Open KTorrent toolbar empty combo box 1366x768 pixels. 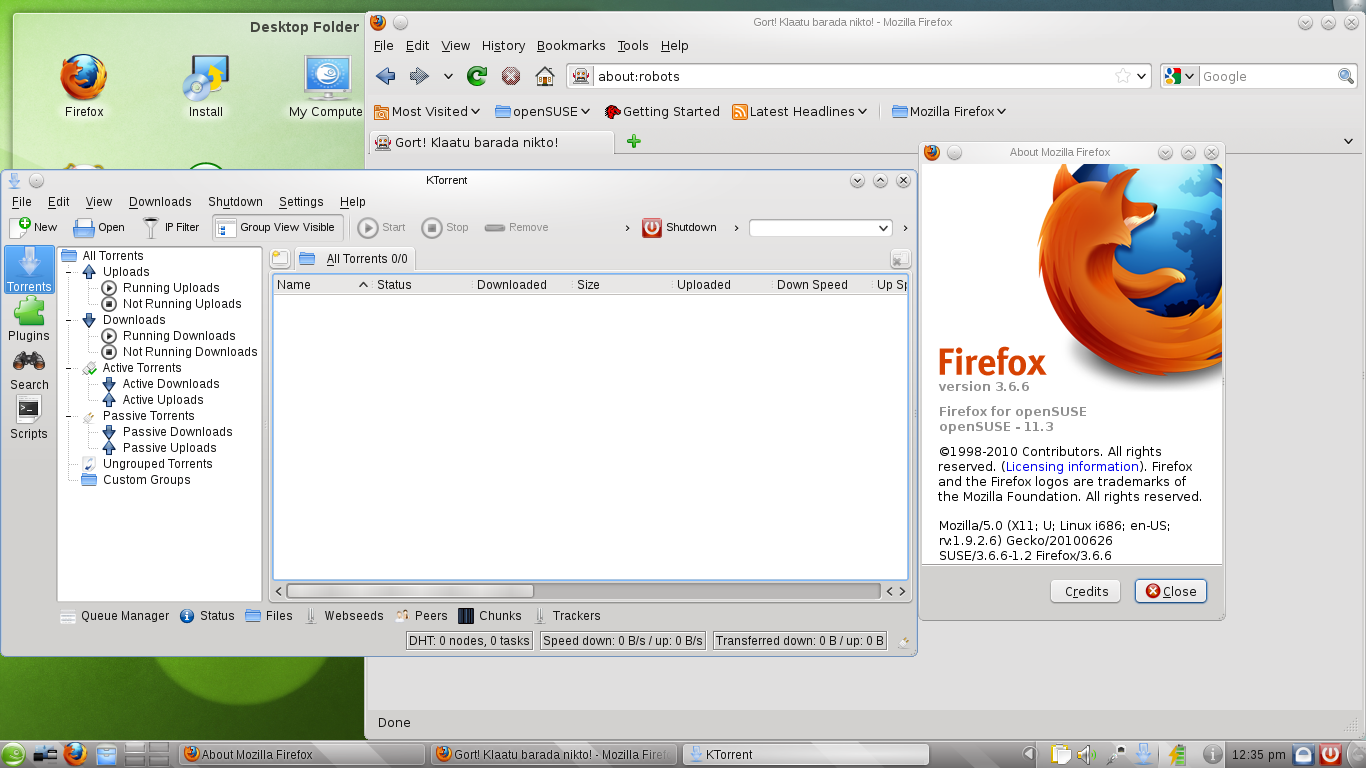(820, 228)
